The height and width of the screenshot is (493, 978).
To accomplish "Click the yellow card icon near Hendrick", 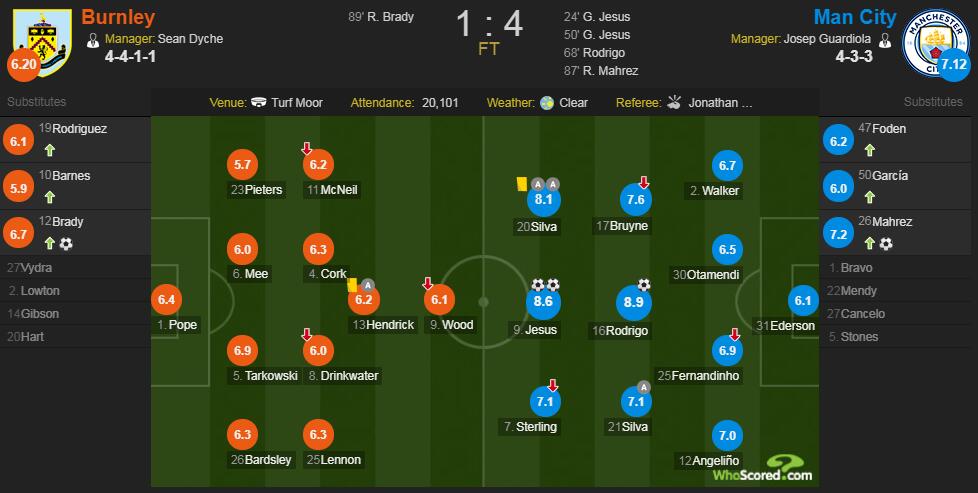I will point(352,285).
